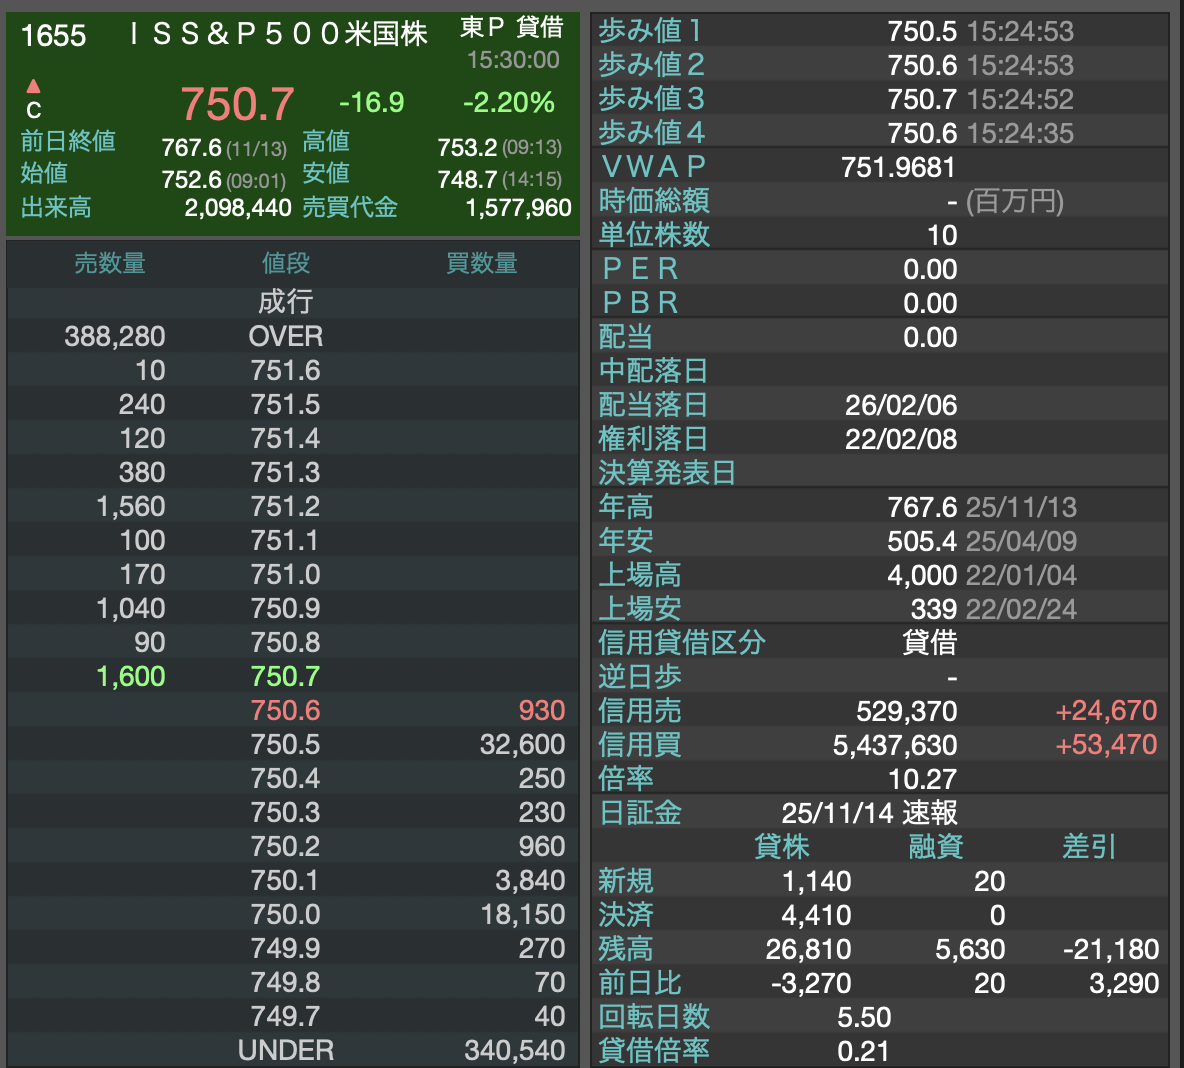Select the 買数量 column header

pyautogui.click(x=481, y=264)
